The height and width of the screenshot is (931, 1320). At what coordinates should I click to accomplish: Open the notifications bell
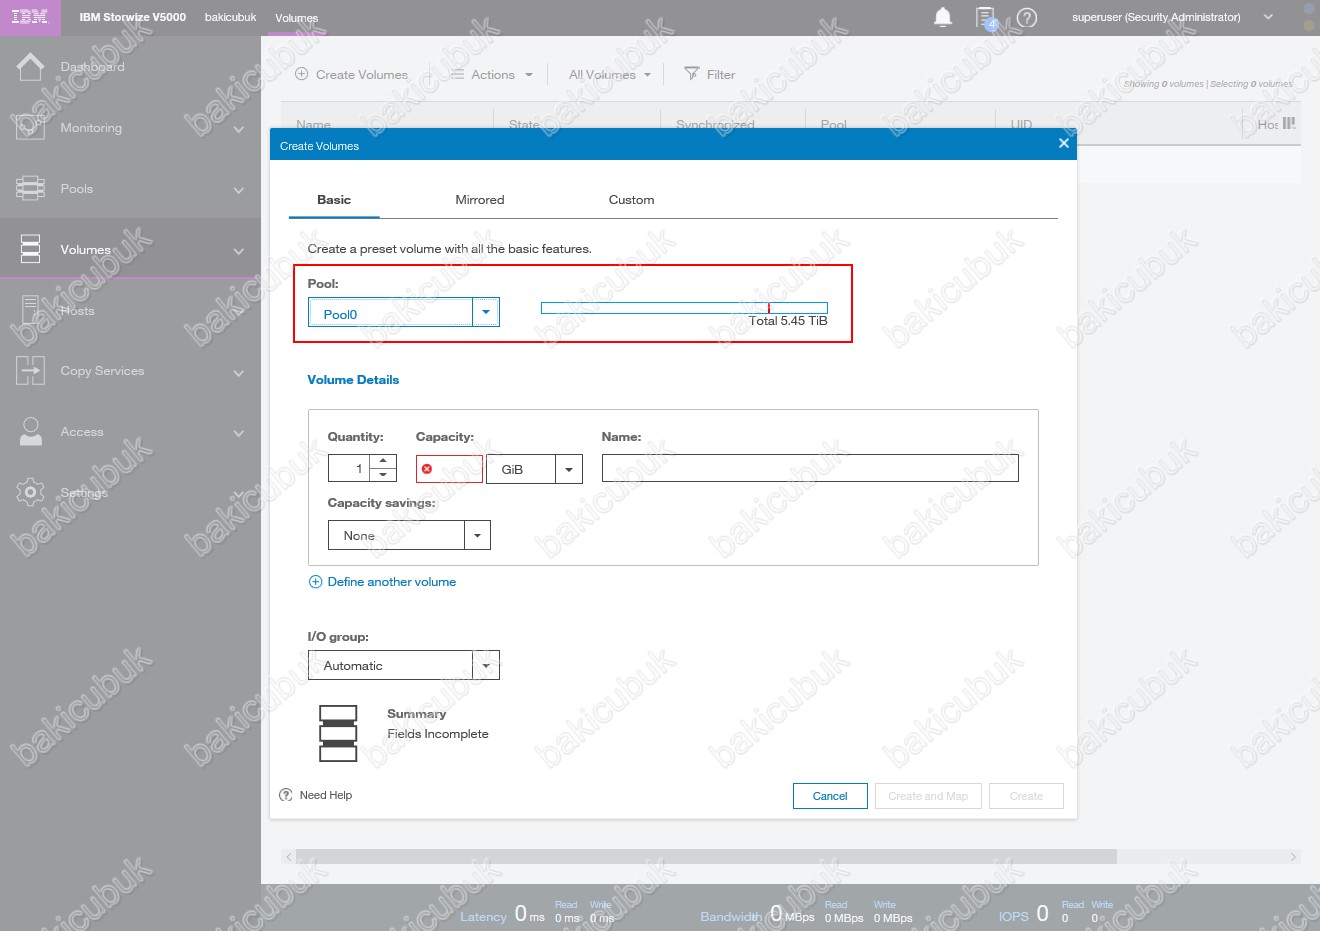(x=942, y=17)
